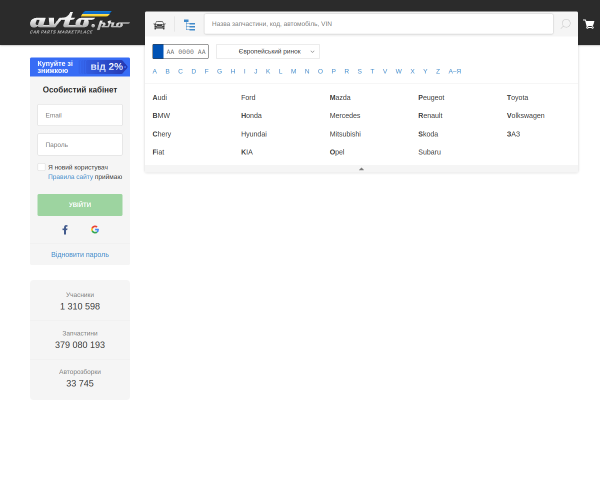Sign in with Google icon
The height and width of the screenshot is (480, 600).
click(95, 229)
